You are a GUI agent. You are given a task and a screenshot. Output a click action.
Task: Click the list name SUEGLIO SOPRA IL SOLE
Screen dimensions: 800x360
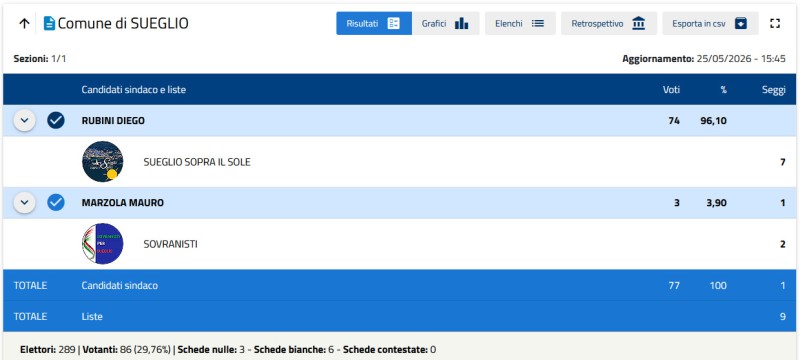point(197,163)
